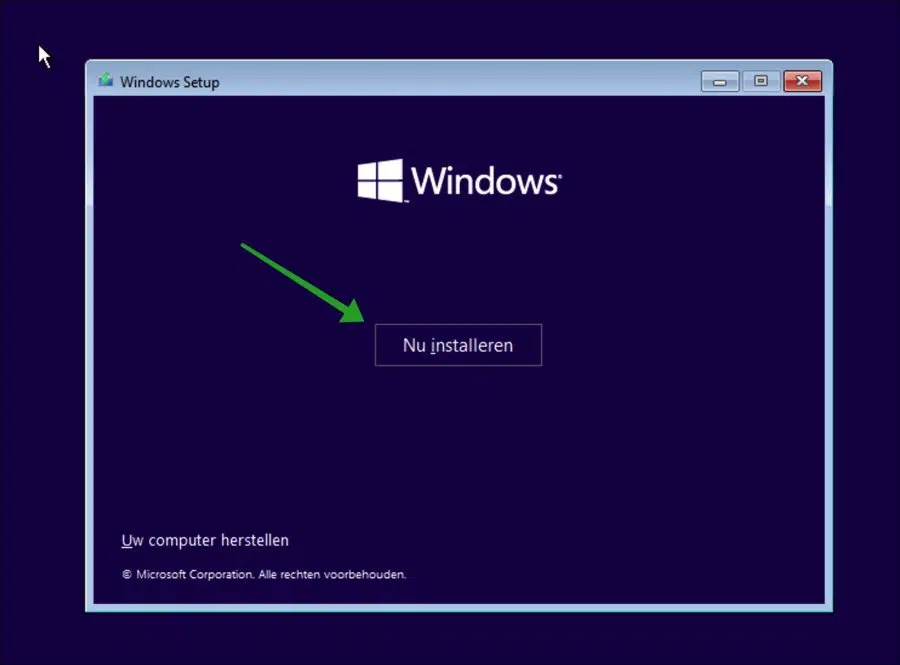
Task: Click the Nu installeren button
Action: tap(458, 345)
